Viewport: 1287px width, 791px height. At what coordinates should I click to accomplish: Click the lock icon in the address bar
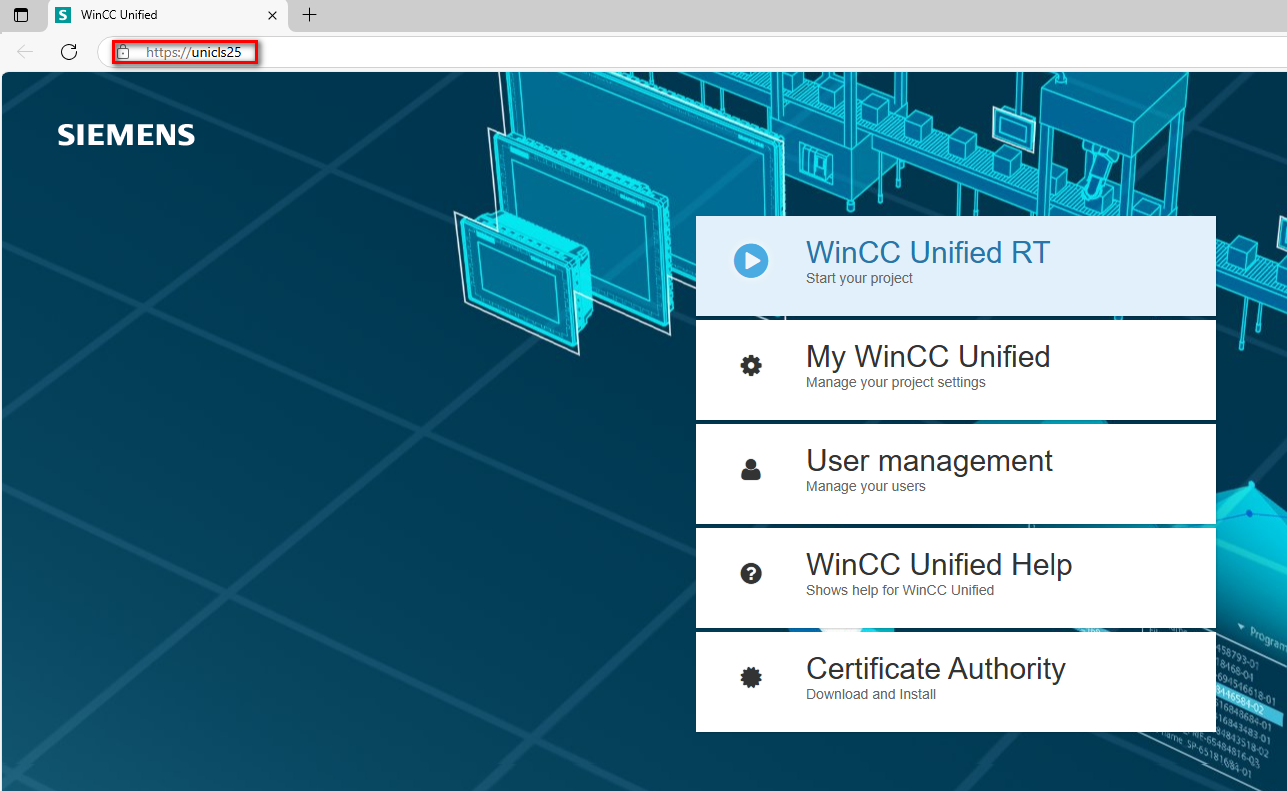pos(123,52)
